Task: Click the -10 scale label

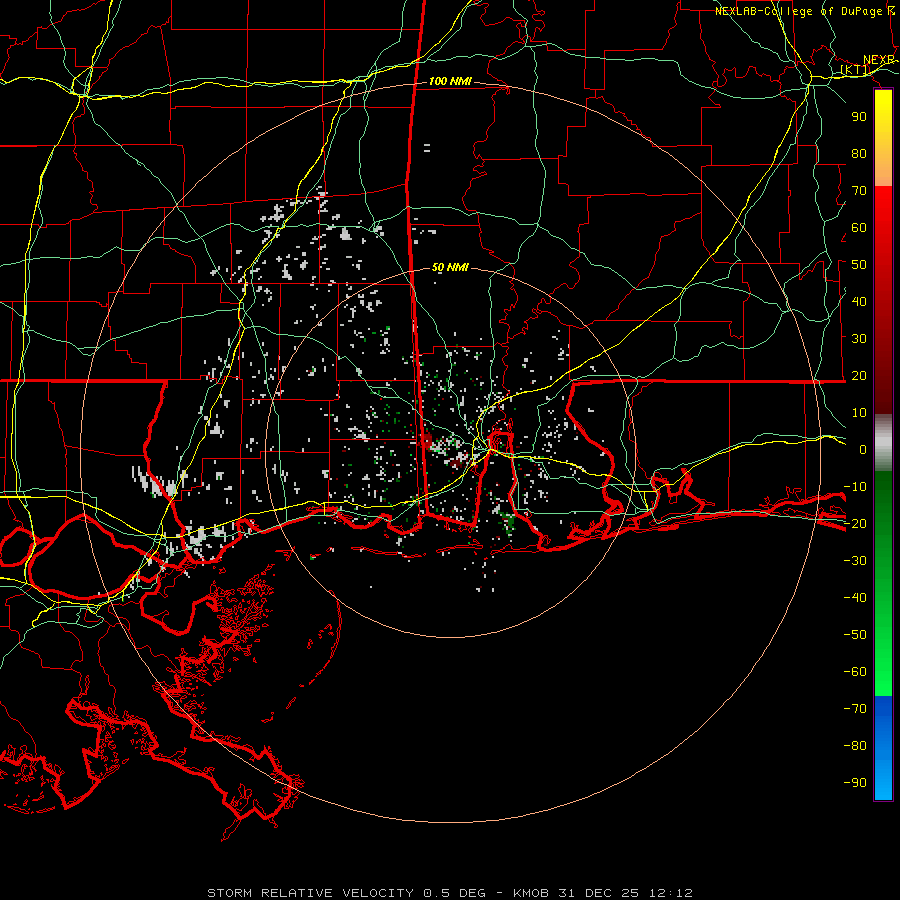Action: (x=855, y=487)
